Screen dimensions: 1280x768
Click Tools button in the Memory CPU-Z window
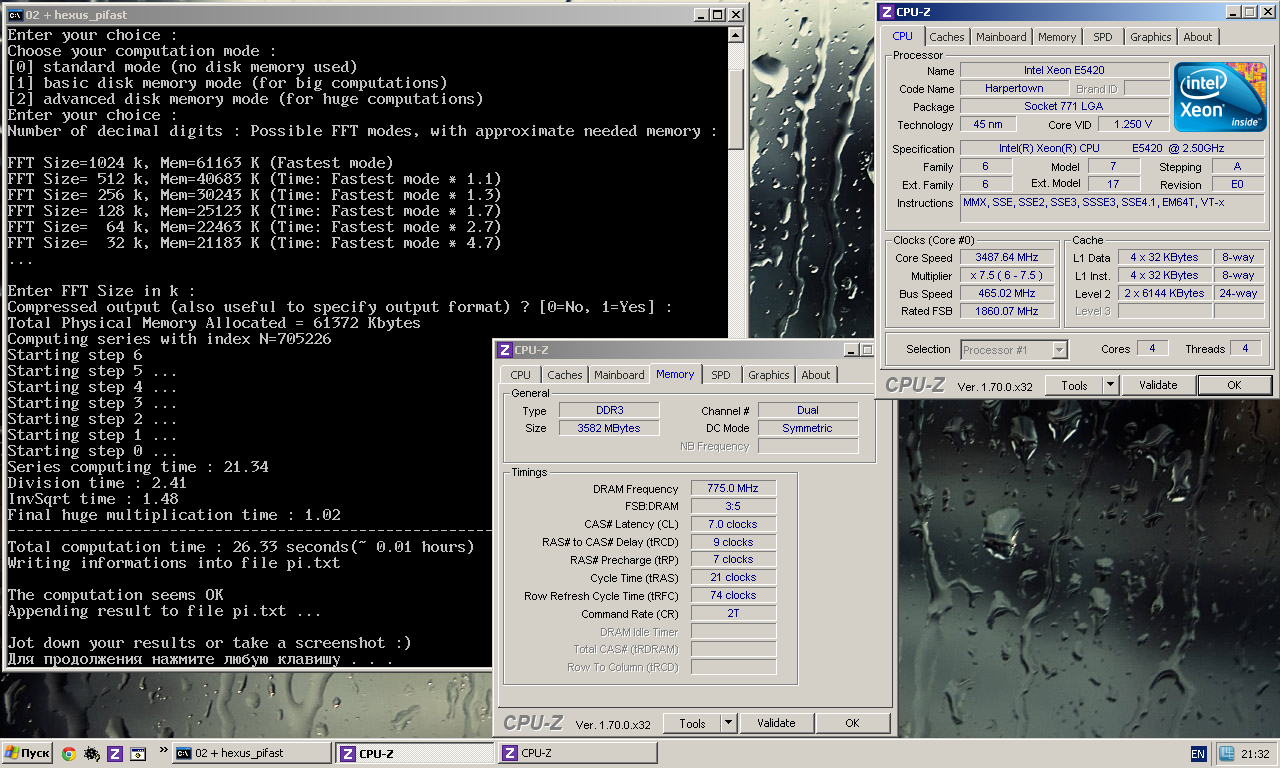(692, 723)
